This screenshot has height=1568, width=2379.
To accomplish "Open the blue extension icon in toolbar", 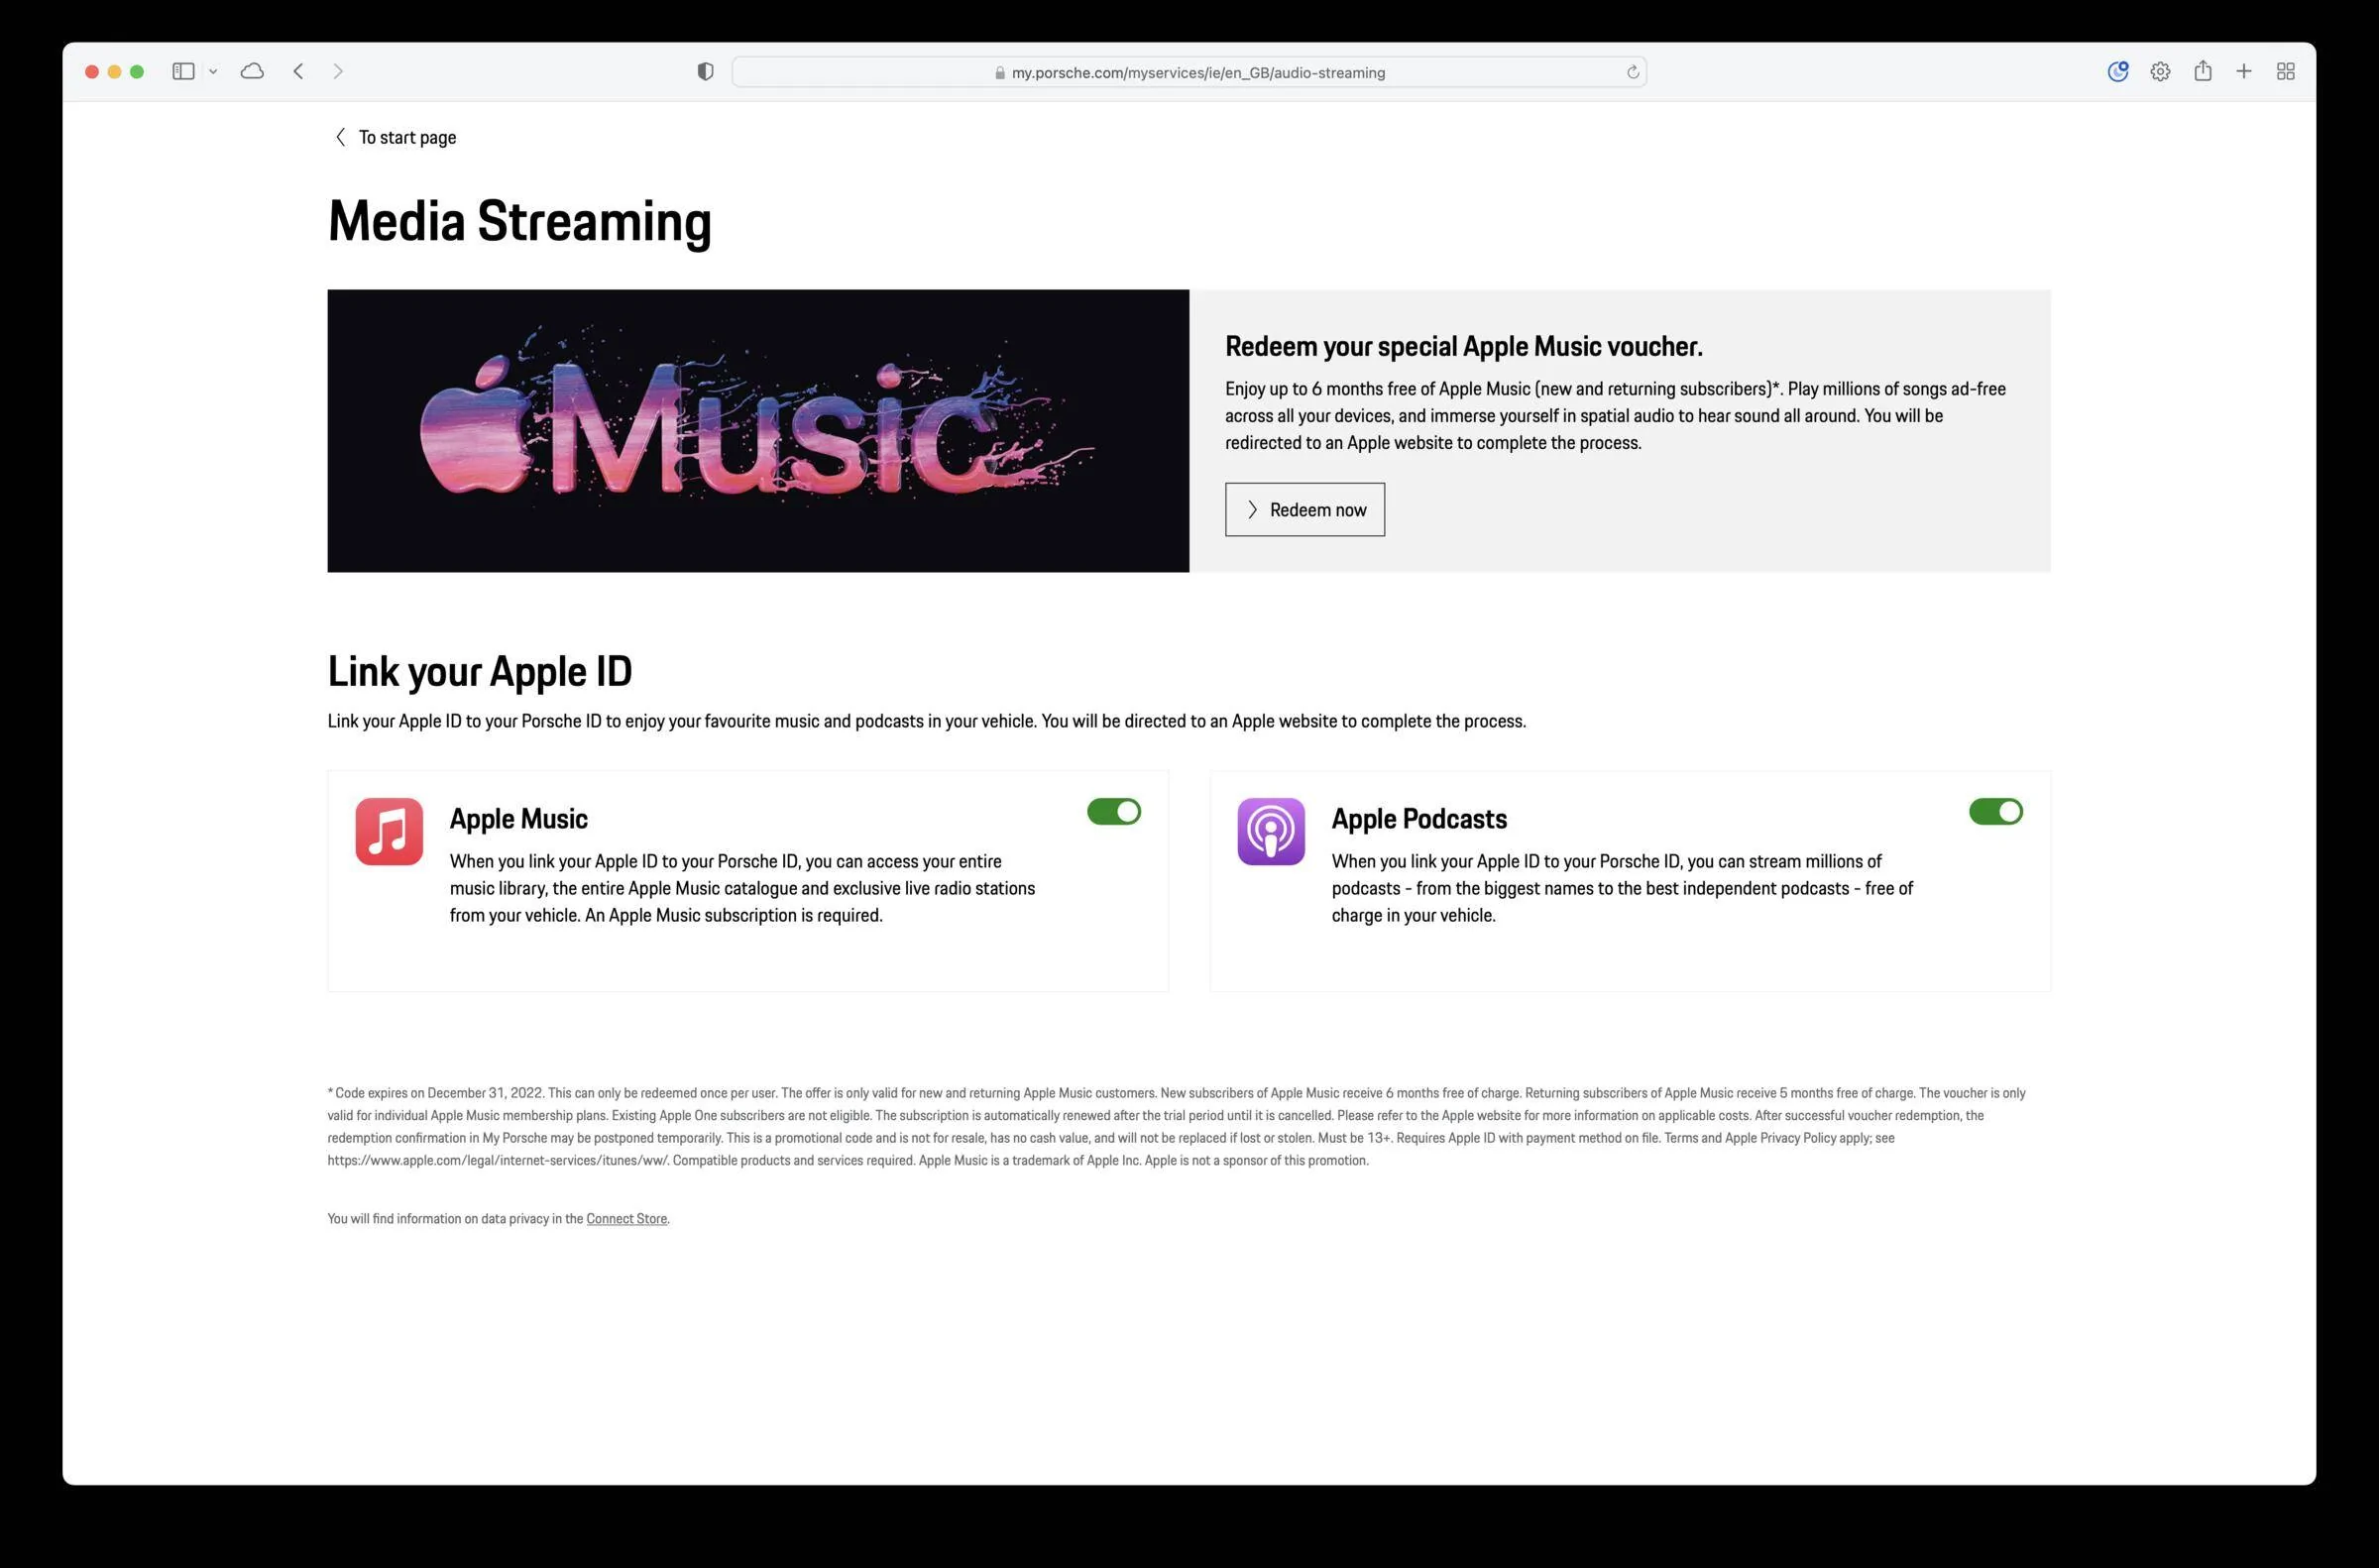I will click(x=2117, y=71).
